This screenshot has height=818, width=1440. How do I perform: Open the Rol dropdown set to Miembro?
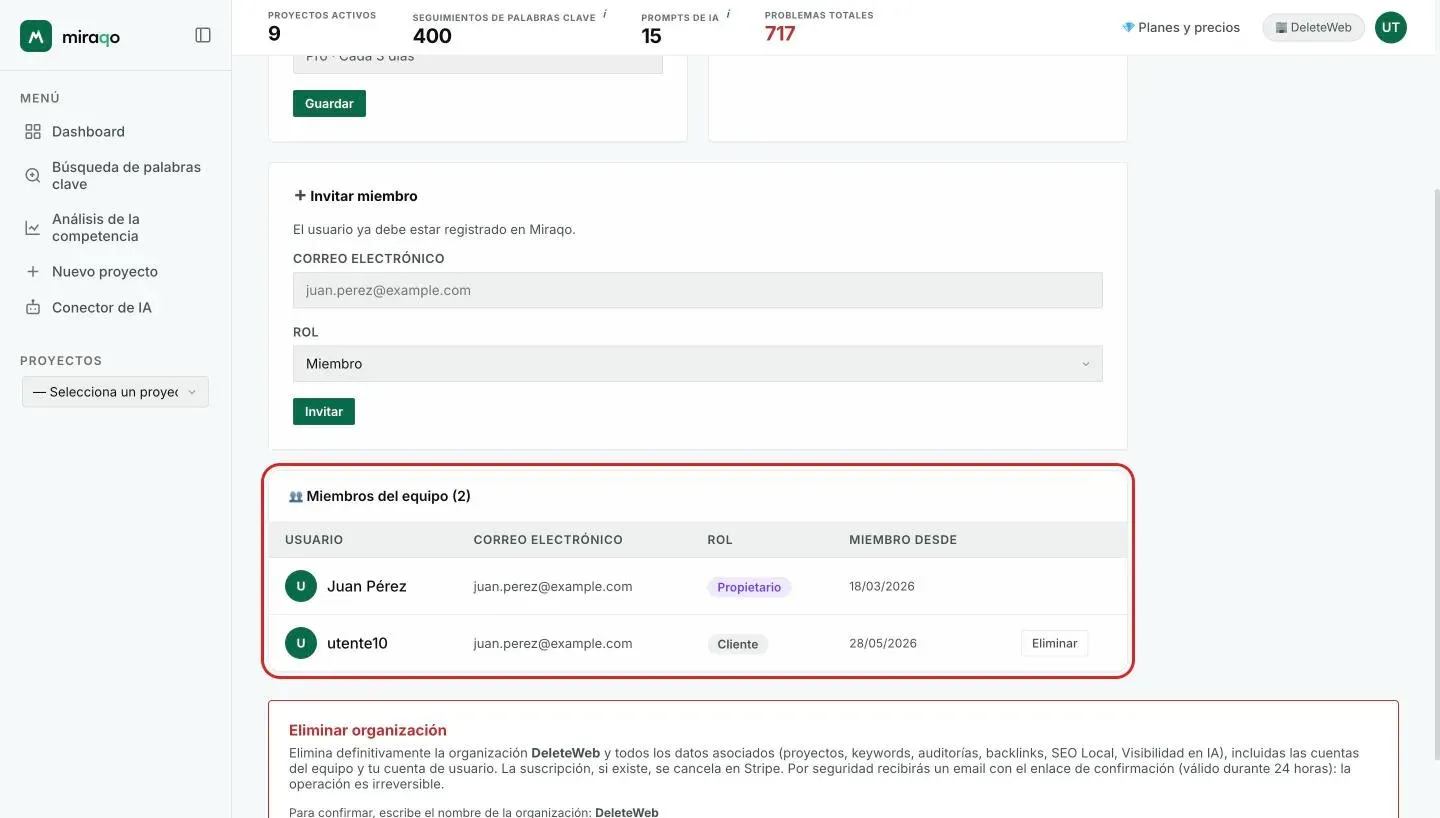pyautogui.click(x=697, y=364)
